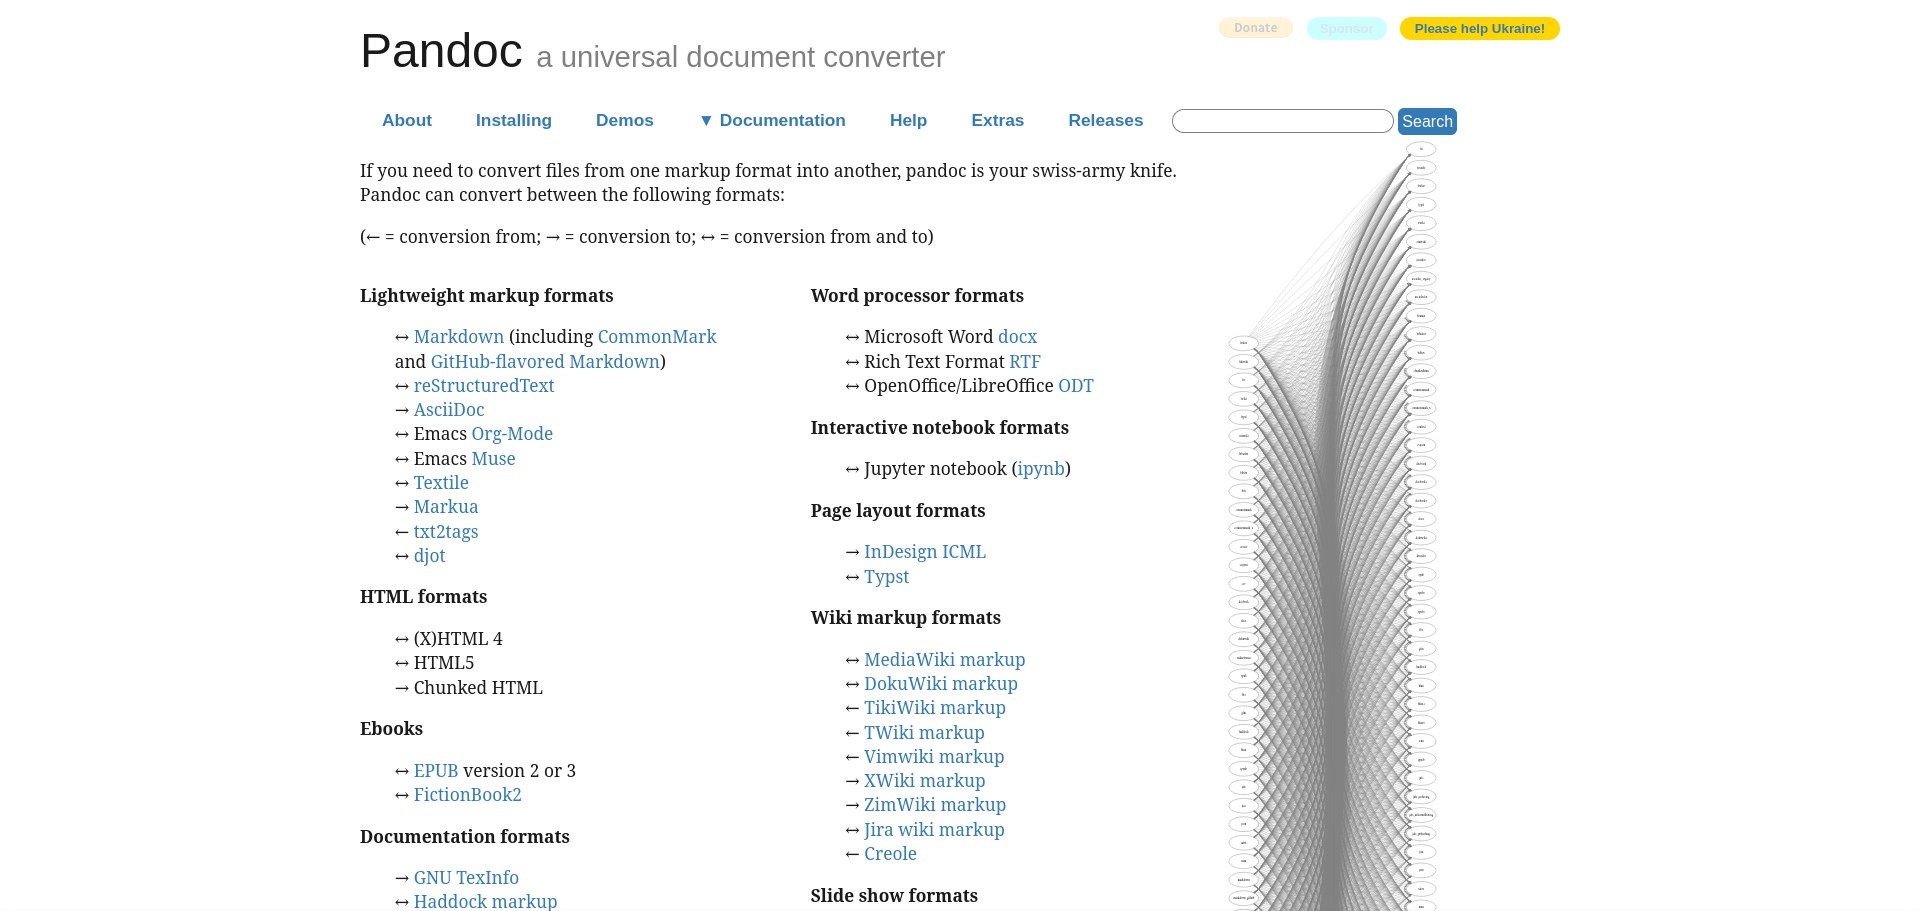
Task: Follow the ipynb link
Action: [1040, 469]
